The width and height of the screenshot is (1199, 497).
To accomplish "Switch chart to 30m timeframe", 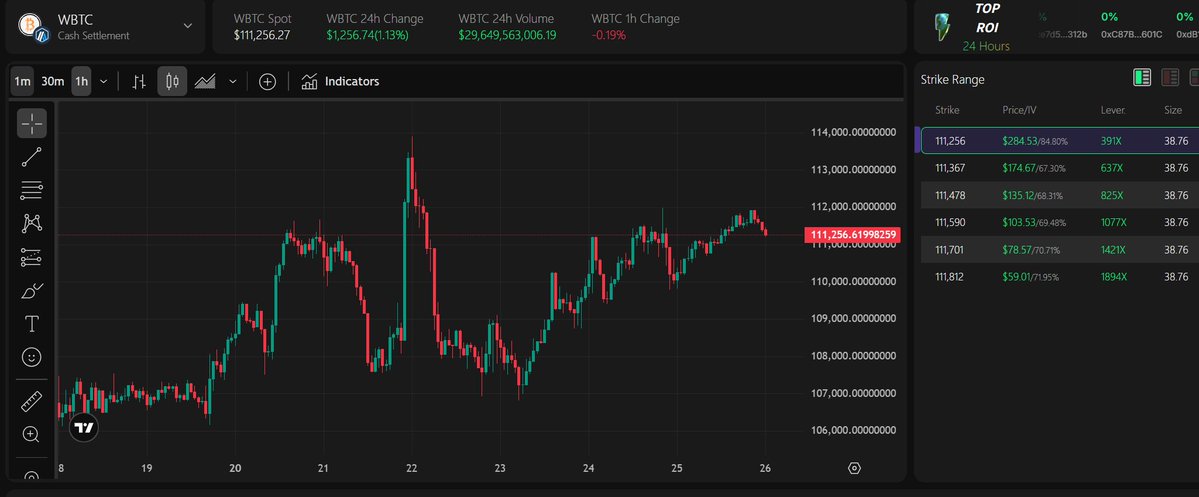I will [53, 82].
